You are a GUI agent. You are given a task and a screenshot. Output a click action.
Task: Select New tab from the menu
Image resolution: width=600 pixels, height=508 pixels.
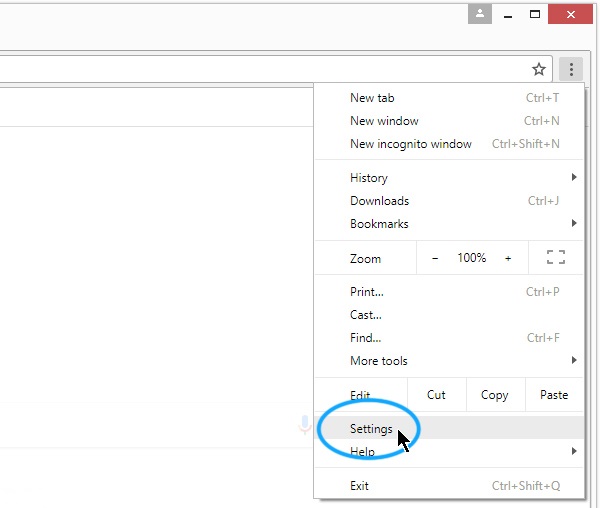449,98
